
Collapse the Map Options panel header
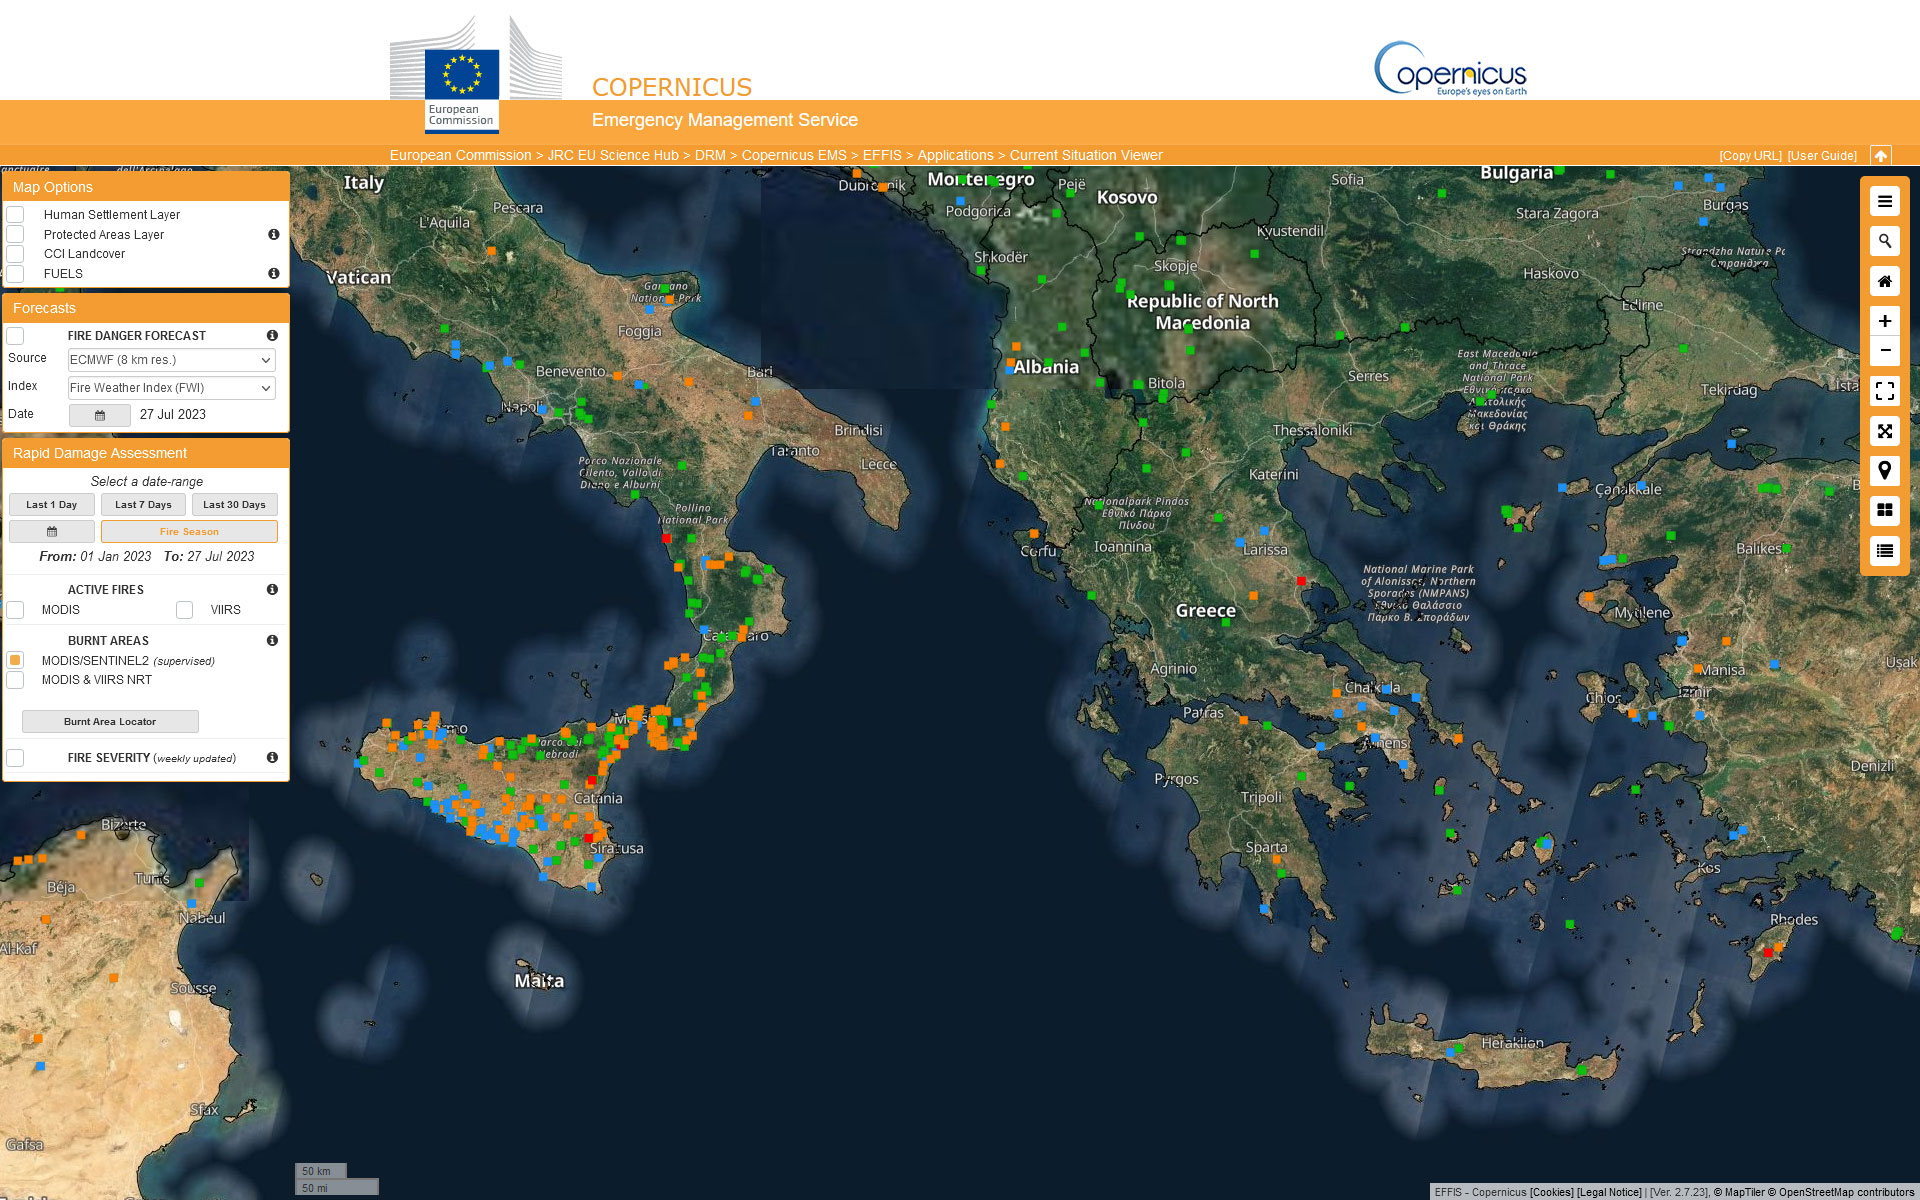coord(146,187)
